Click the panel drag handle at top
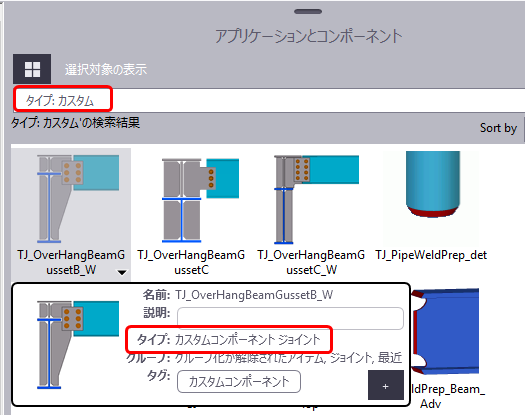The image size is (525, 415). click(308, 12)
